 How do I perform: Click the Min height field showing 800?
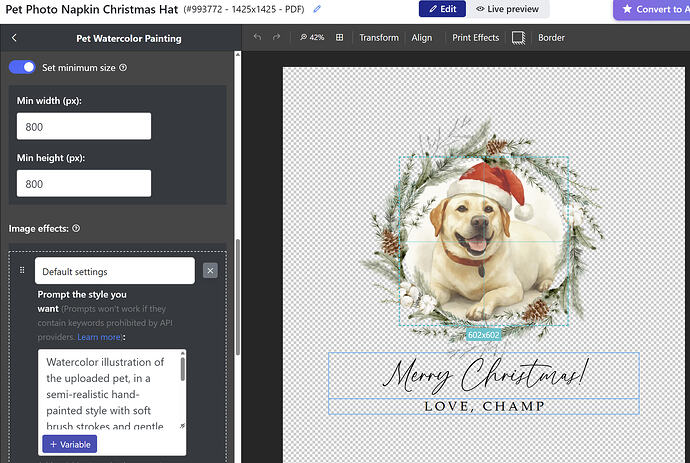(x=84, y=183)
